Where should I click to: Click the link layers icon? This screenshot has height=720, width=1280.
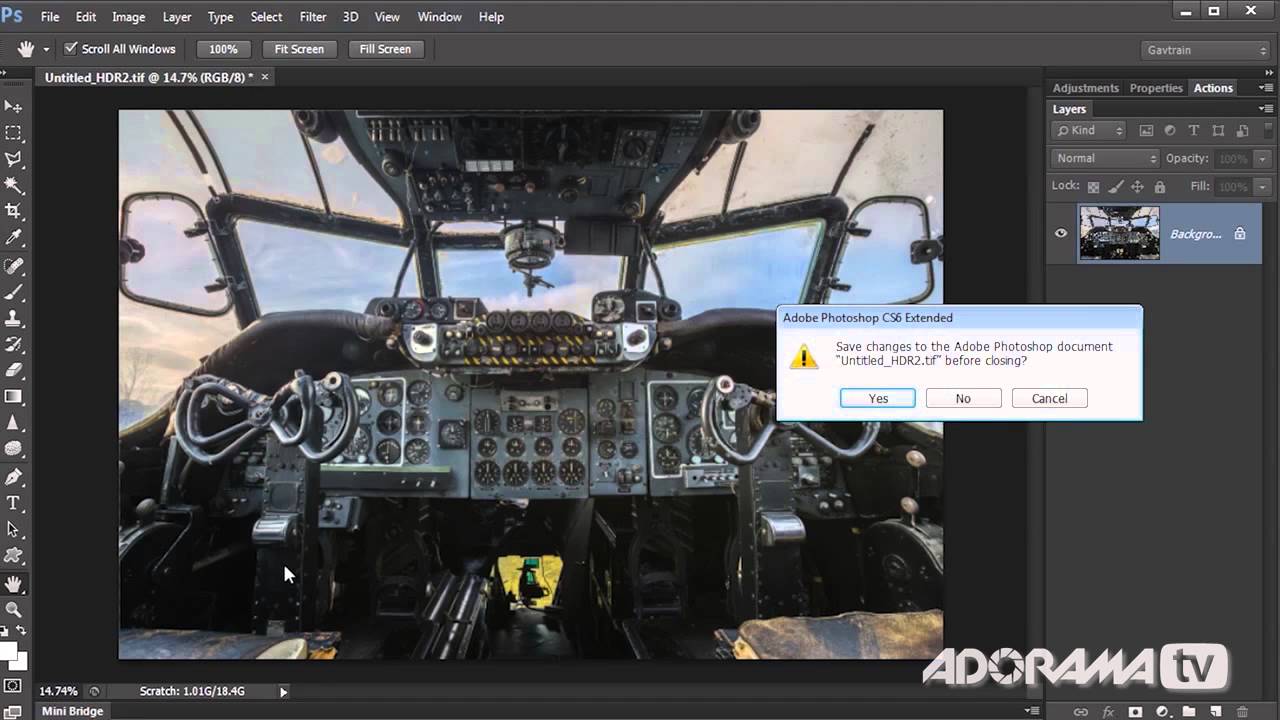1081,711
